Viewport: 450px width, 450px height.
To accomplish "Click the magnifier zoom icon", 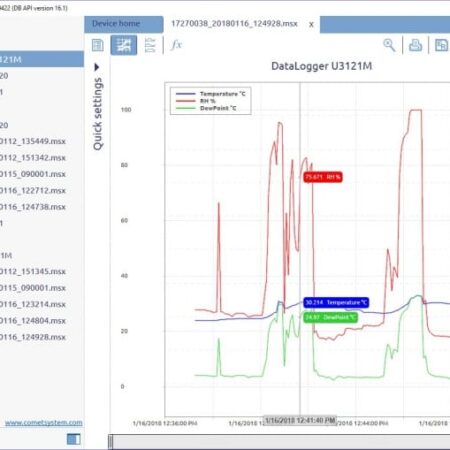I will tap(389, 45).
